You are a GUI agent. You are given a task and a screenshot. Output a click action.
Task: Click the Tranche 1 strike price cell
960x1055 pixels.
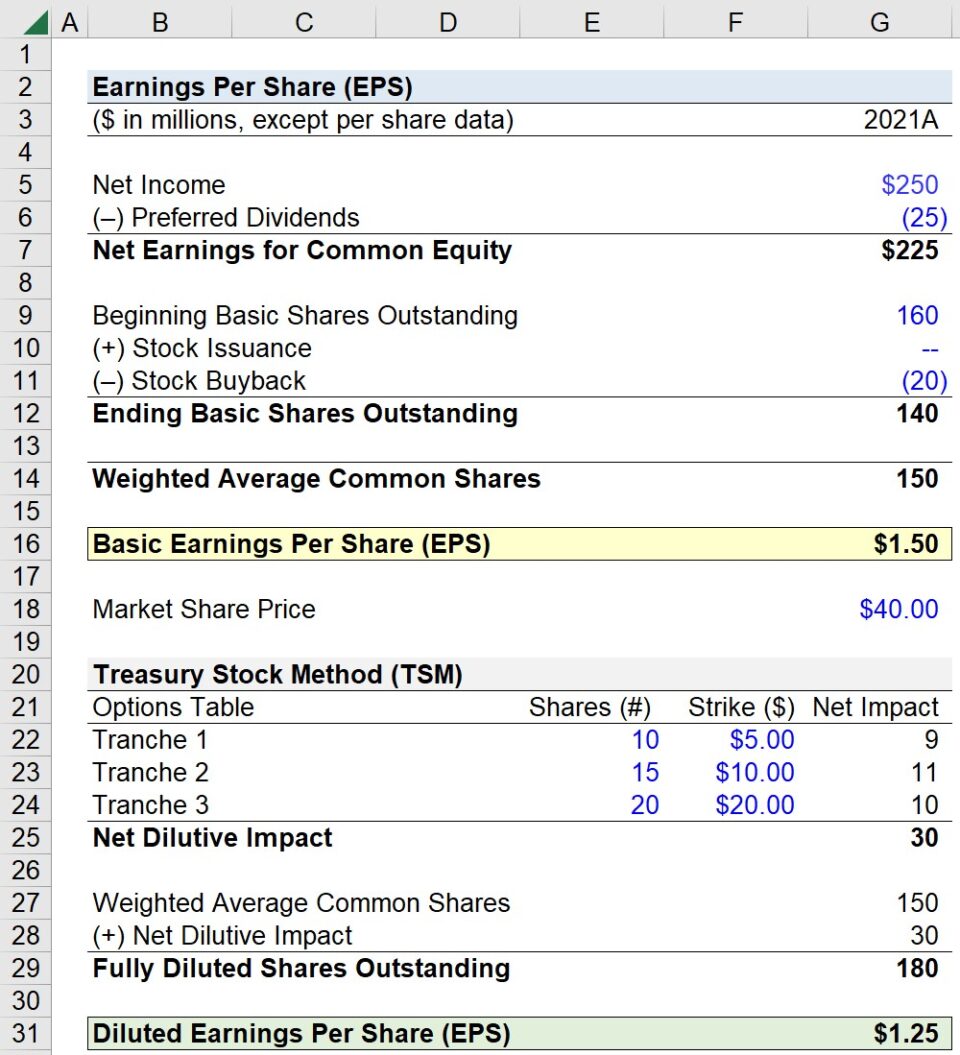point(735,740)
